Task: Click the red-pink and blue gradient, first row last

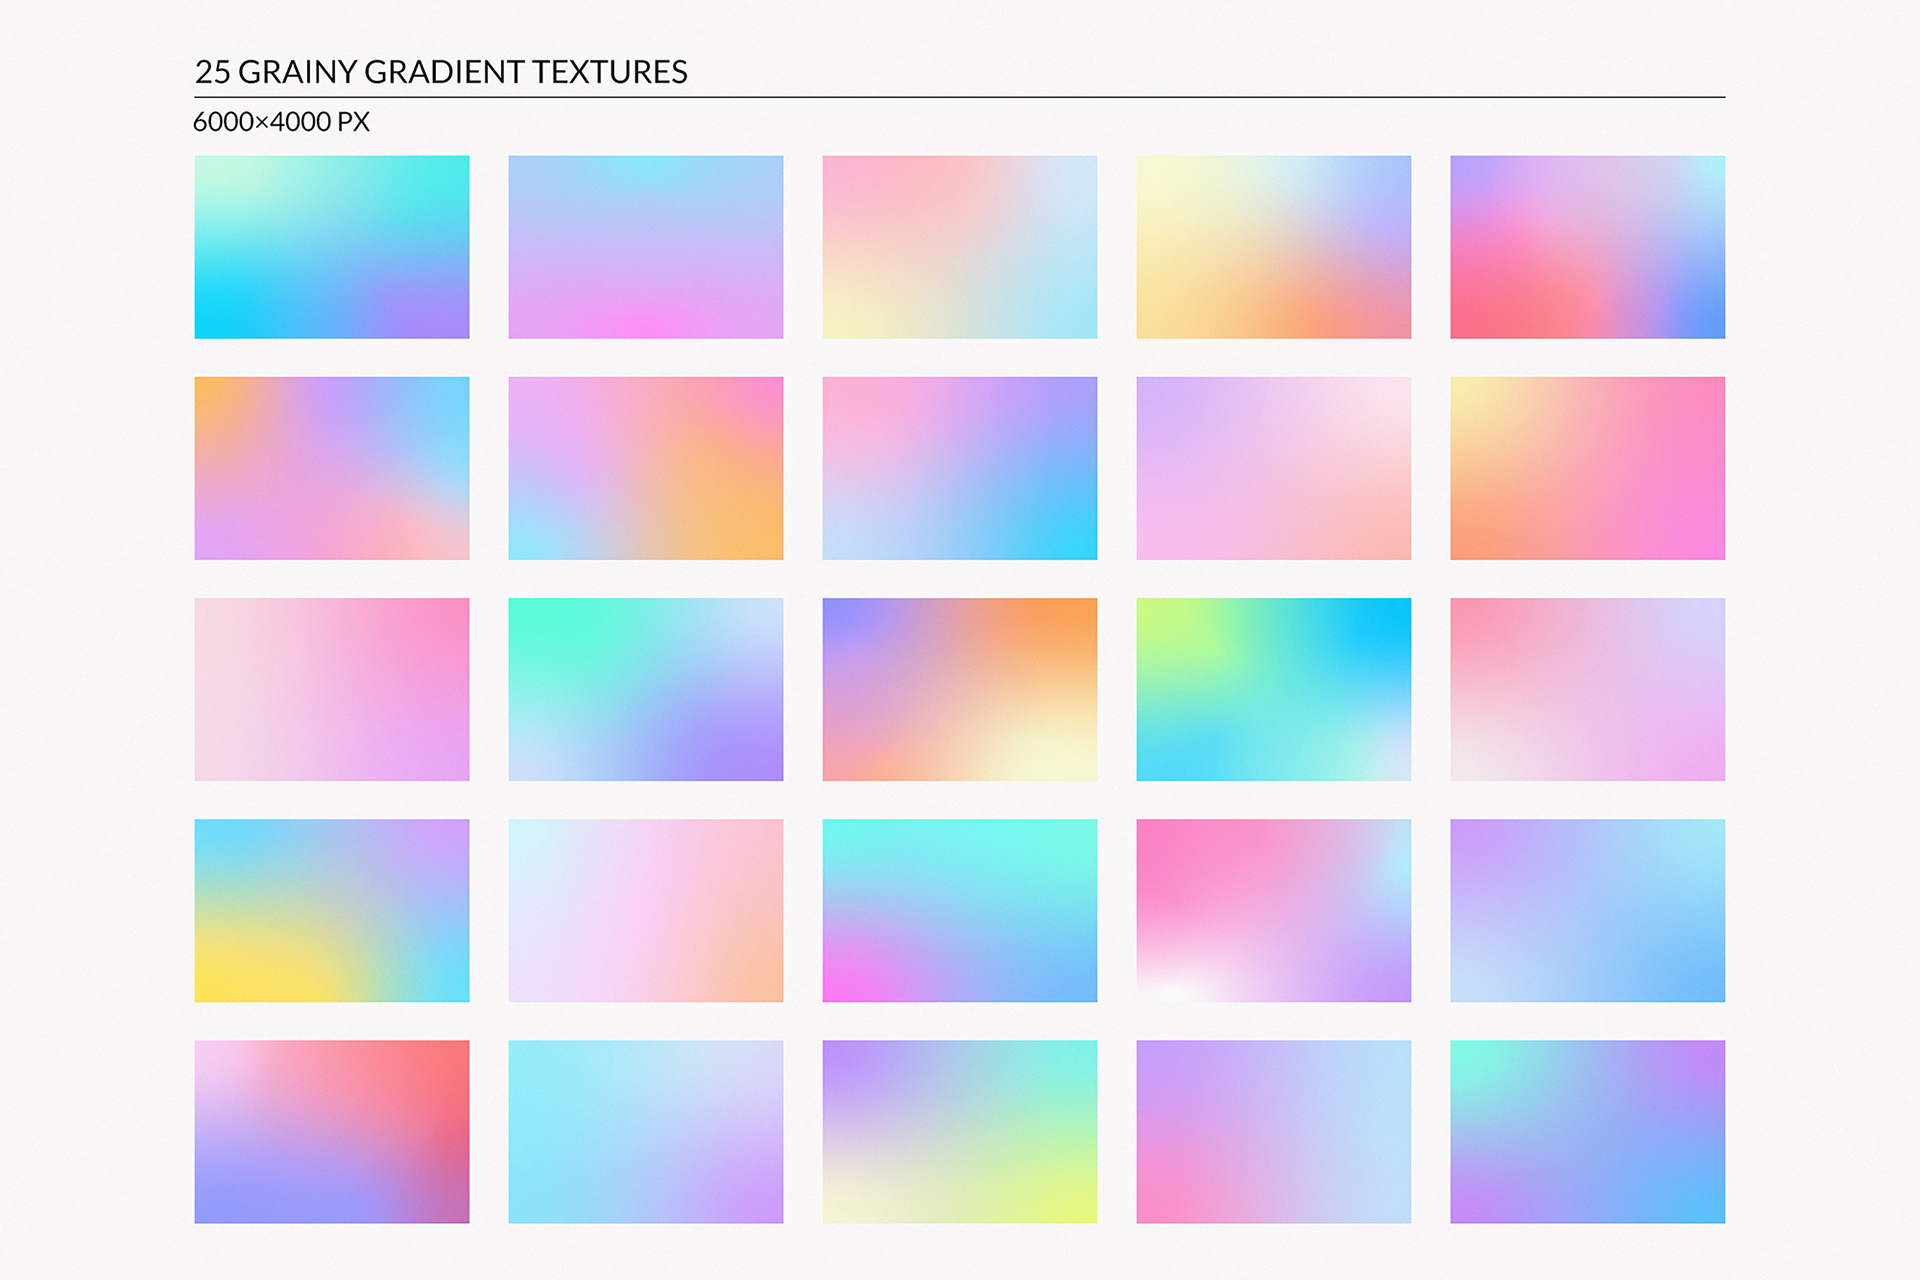Action: pyautogui.click(x=1587, y=246)
